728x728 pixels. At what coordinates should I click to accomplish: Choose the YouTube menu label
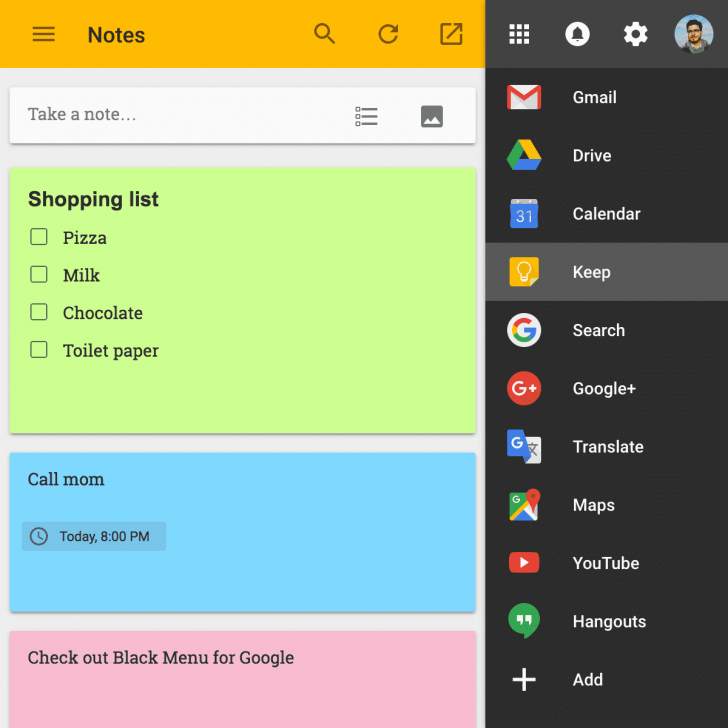point(606,563)
